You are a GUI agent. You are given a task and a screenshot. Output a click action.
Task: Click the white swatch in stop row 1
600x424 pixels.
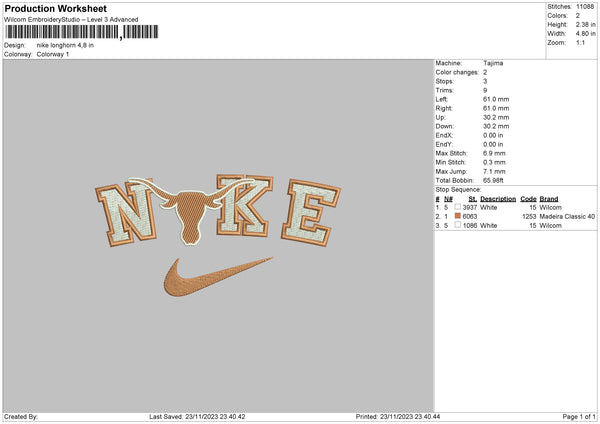[x=457, y=207]
